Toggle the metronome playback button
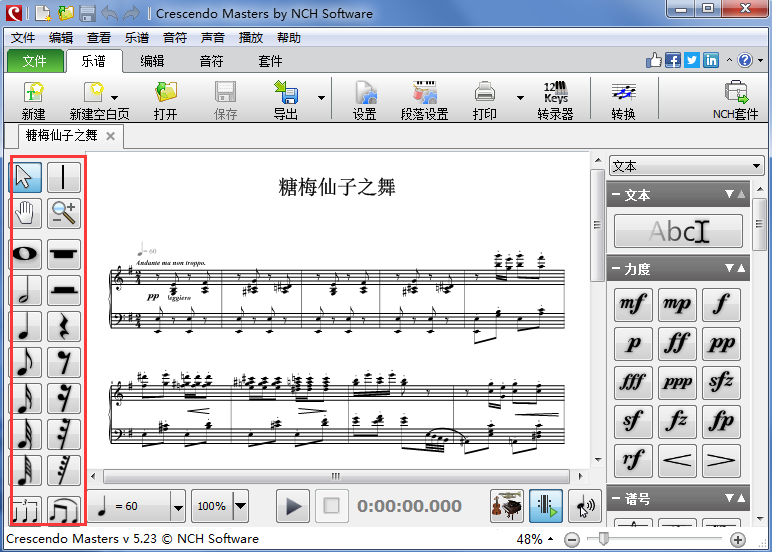 point(546,506)
